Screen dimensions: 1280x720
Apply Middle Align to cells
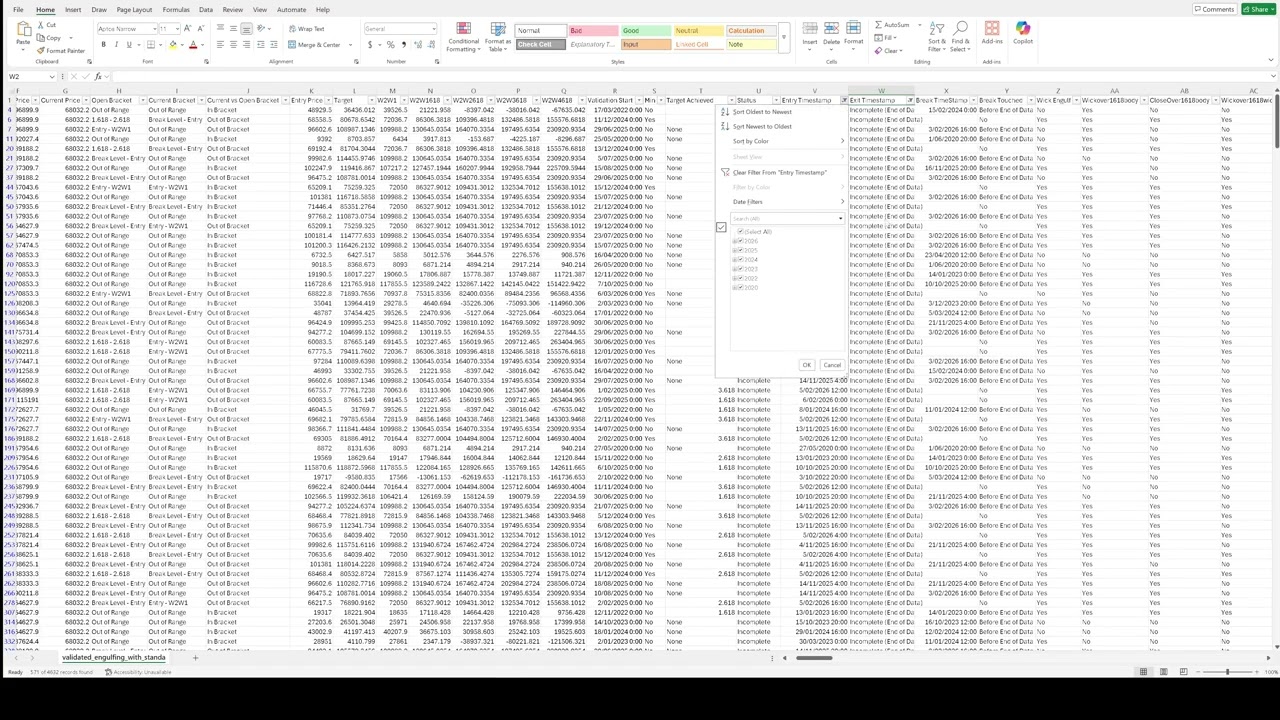[x=233, y=29]
